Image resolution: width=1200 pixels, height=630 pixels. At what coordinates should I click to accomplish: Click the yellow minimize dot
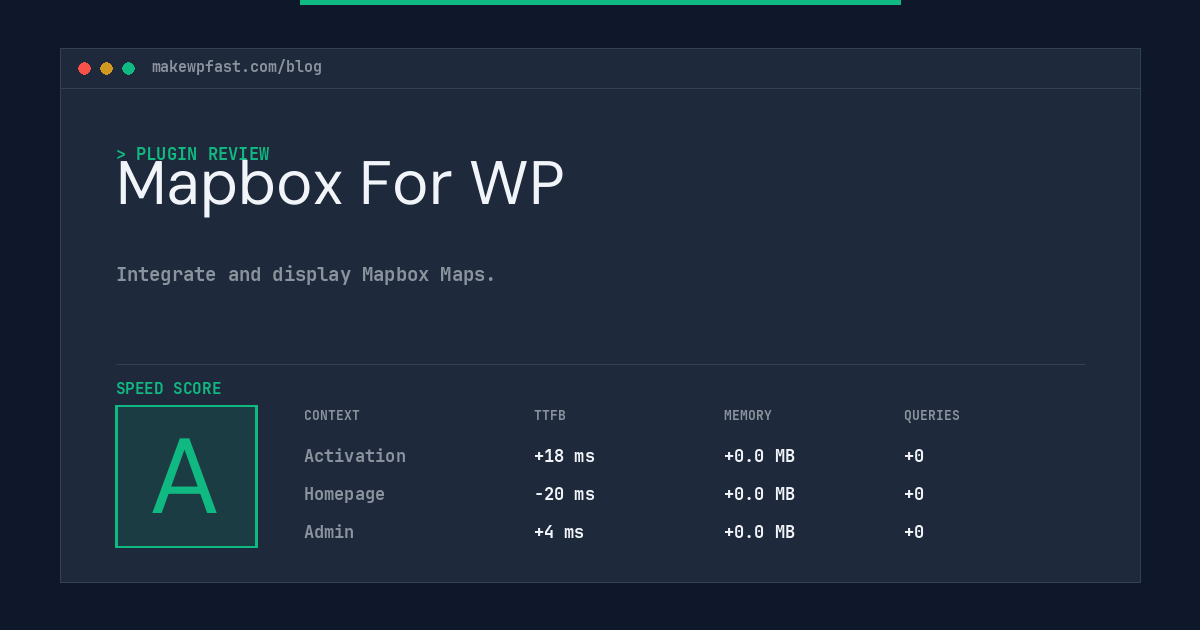click(x=106, y=68)
